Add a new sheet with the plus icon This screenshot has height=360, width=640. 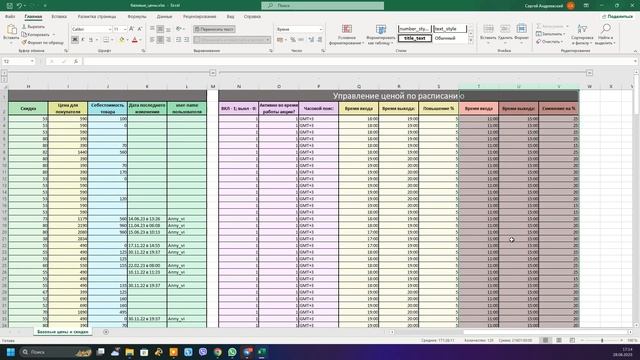(x=106, y=332)
